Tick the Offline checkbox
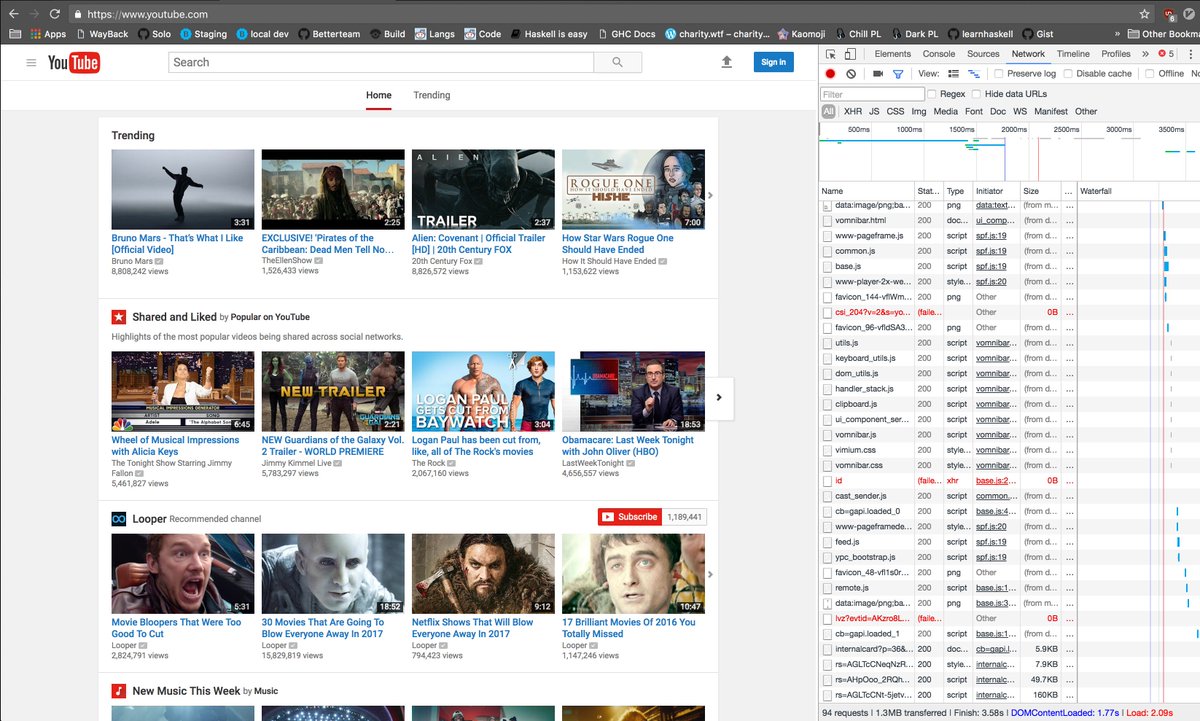 click(1150, 74)
